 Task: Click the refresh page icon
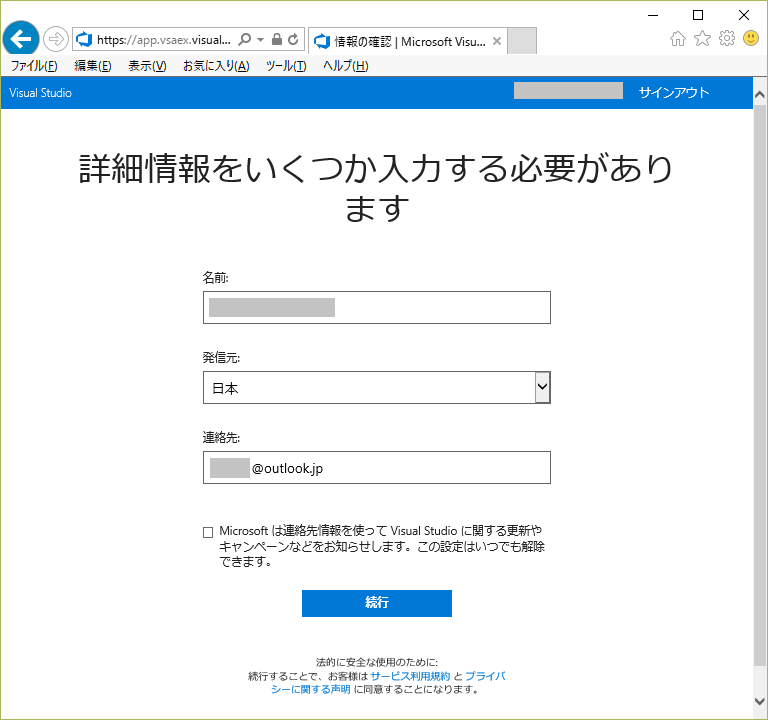click(x=293, y=40)
